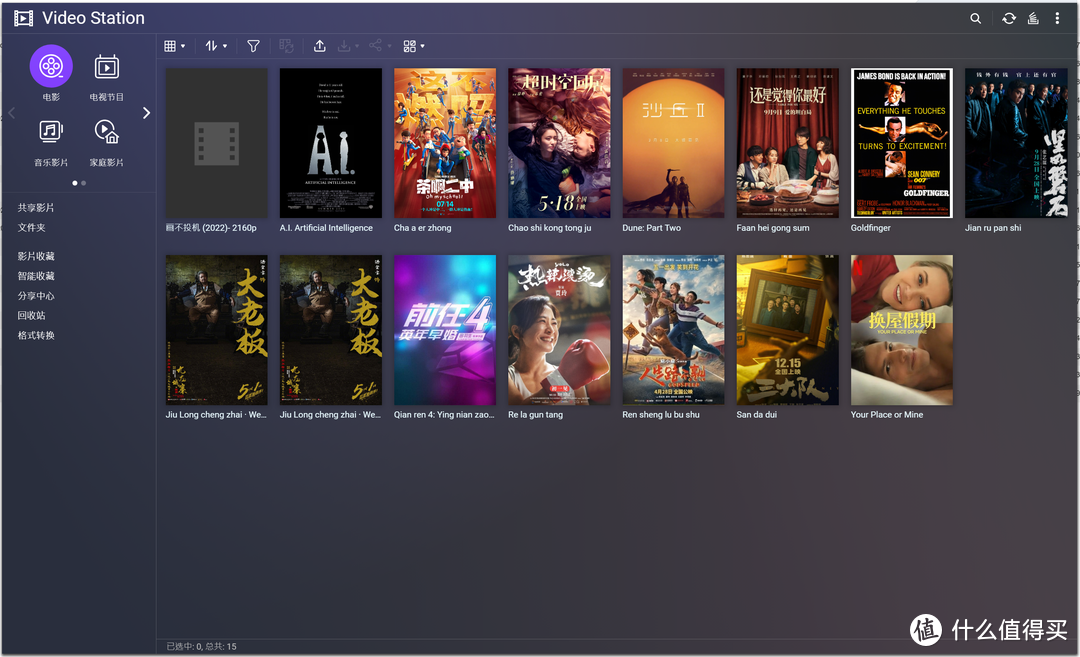The width and height of the screenshot is (1080, 657).
Task: Refresh the library with the sync icon
Action: click(1008, 18)
